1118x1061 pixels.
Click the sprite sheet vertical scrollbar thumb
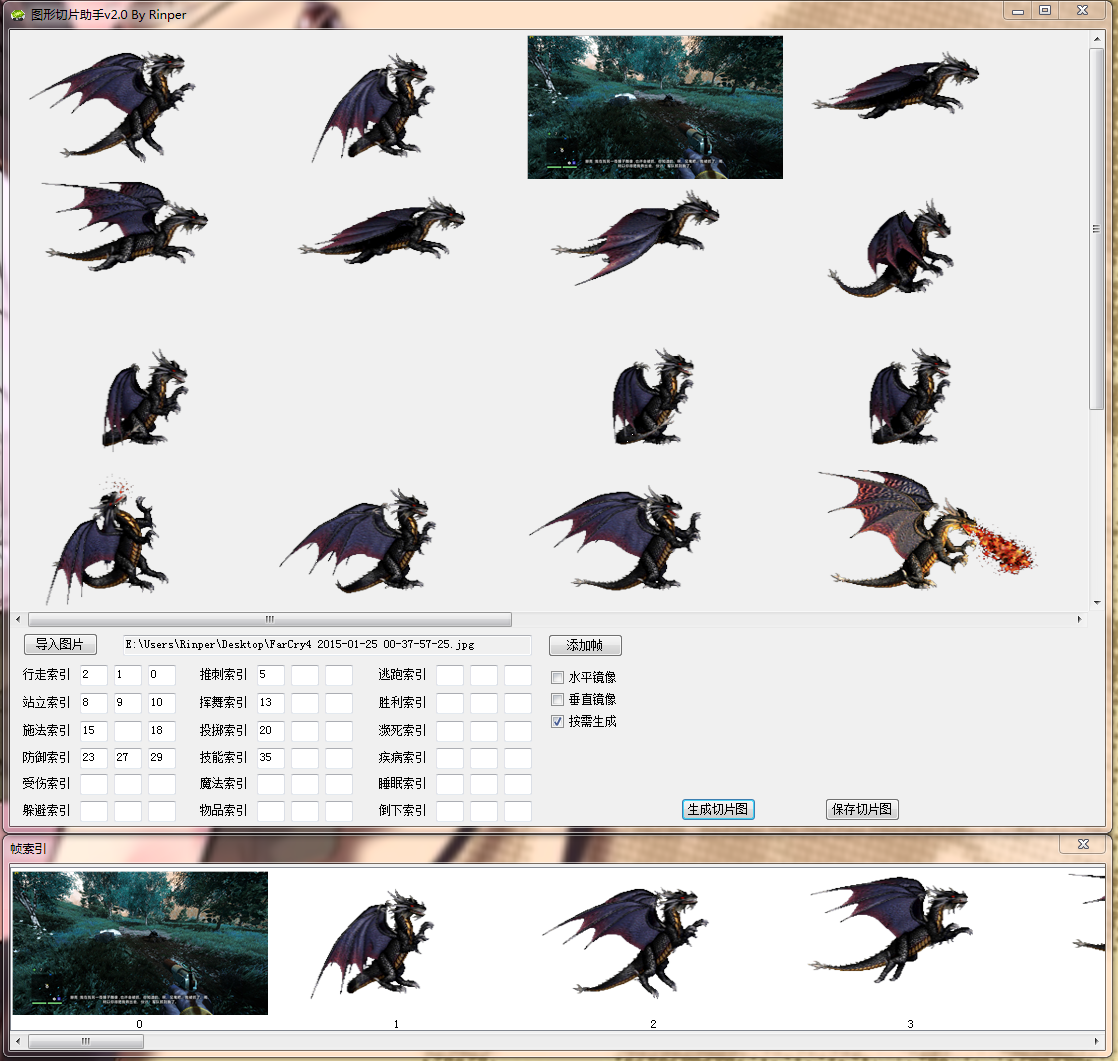click(x=1097, y=228)
